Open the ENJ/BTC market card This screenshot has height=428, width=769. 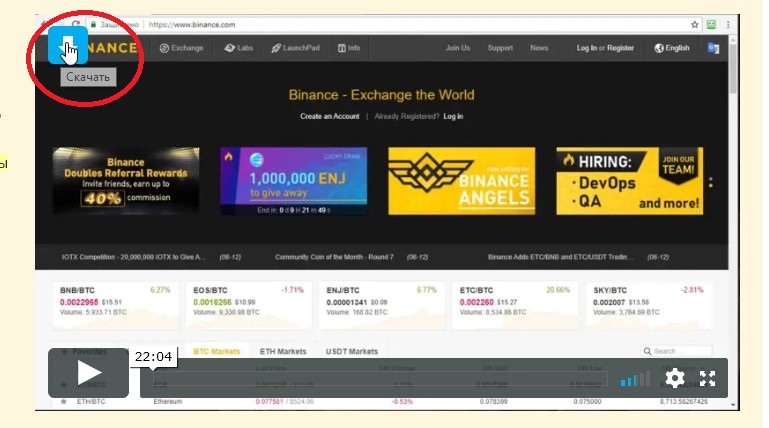click(382, 304)
